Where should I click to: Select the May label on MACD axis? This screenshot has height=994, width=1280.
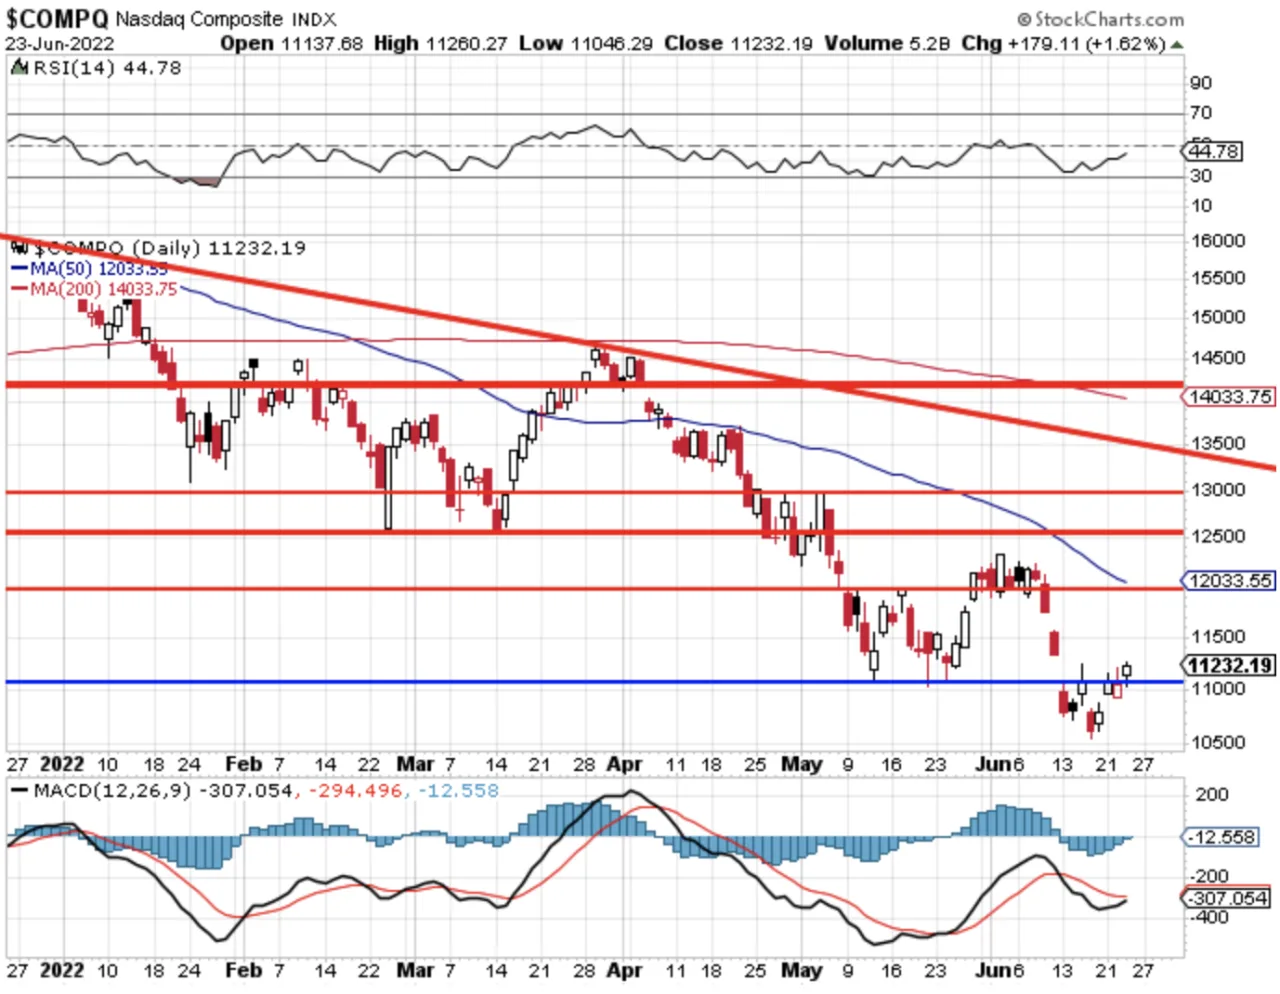pyautogui.click(x=801, y=970)
